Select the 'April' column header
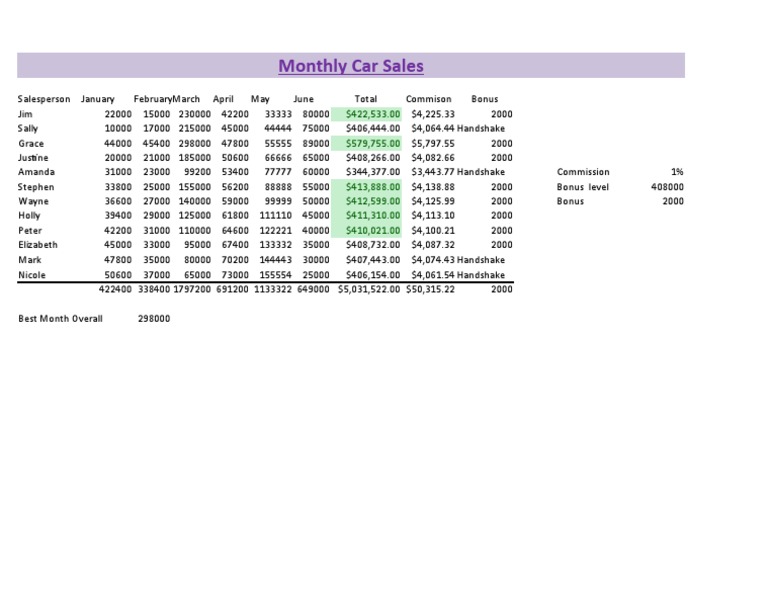768x594 pixels. (223, 99)
